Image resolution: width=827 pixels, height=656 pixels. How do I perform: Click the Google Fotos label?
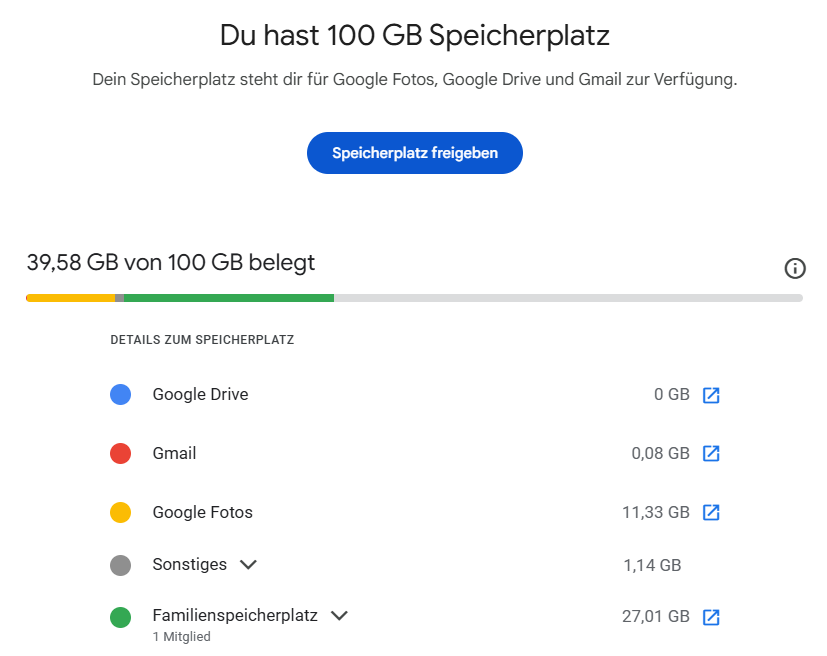202,512
